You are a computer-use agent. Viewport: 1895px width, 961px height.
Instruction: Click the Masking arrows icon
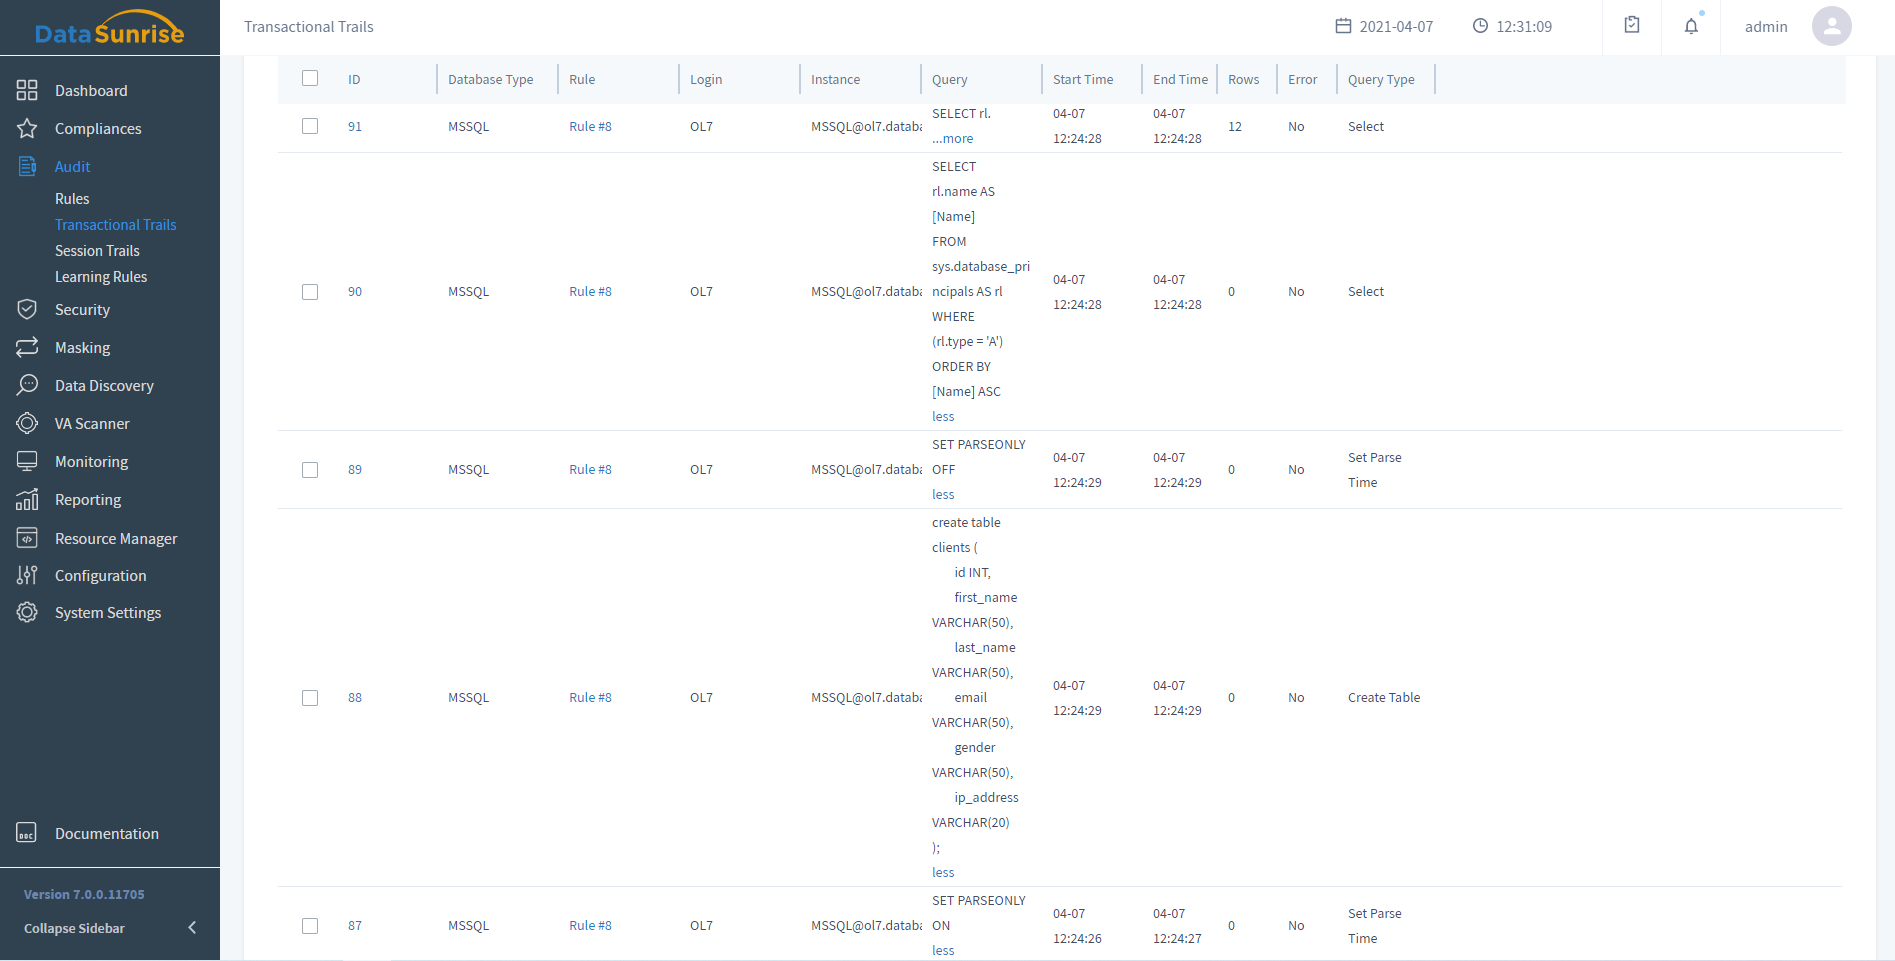pyautogui.click(x=27, y=348)
